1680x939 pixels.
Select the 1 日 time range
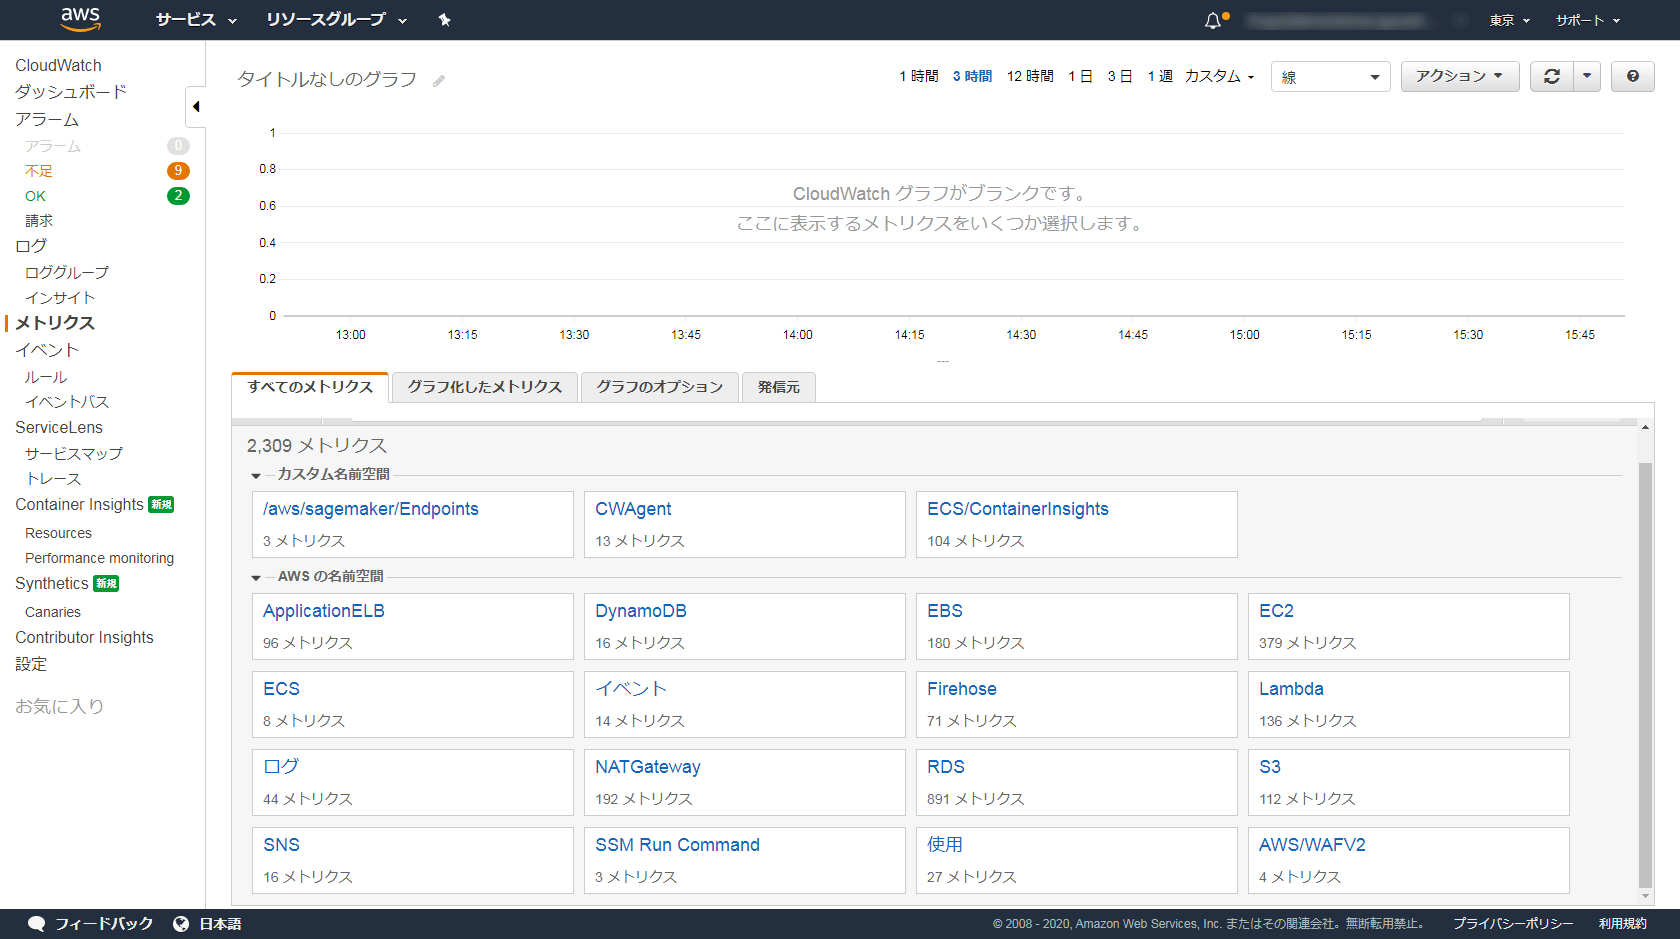(1080, 76)
